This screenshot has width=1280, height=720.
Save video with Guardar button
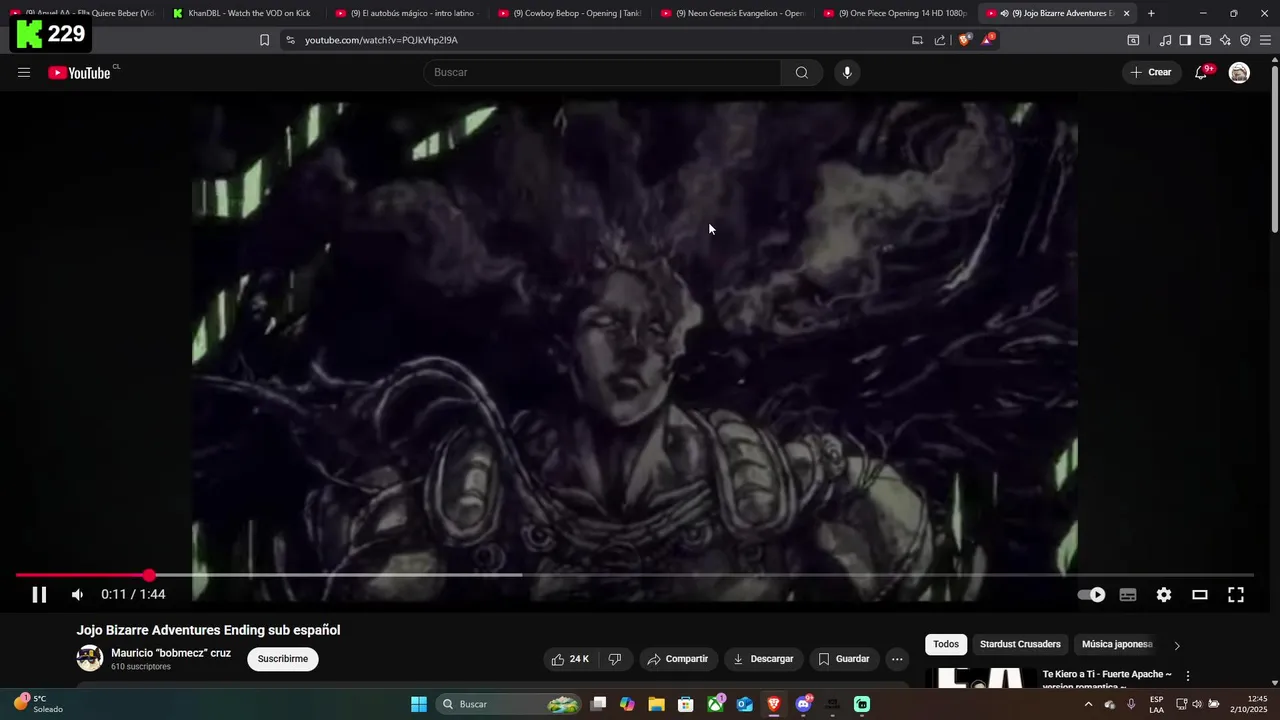844,659
